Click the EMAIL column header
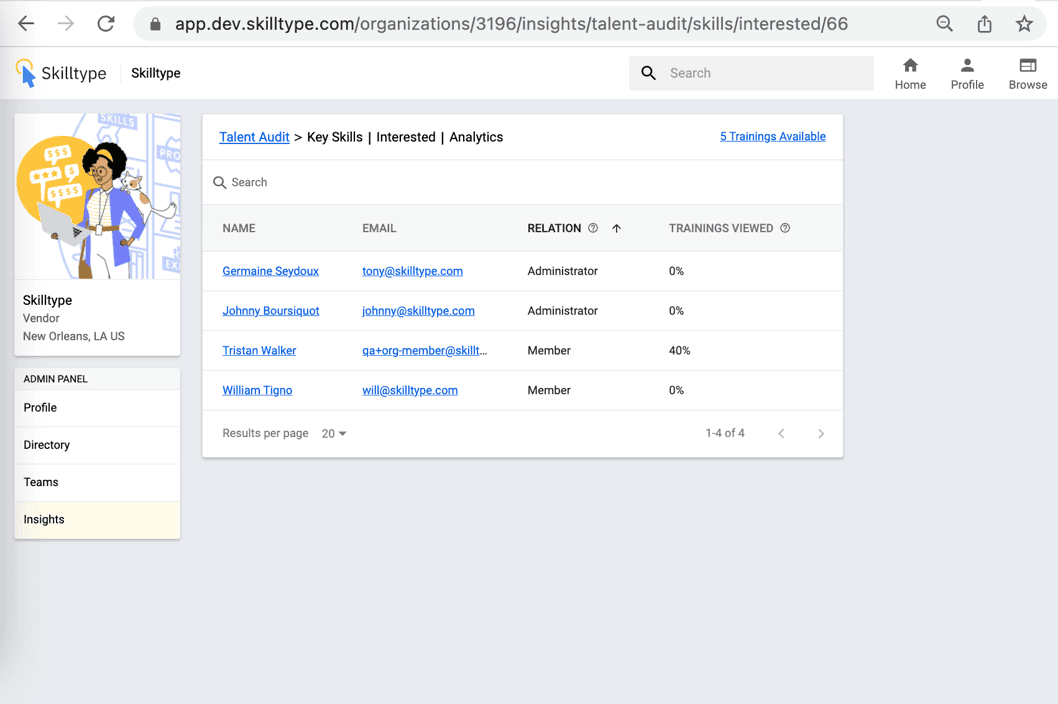The height and width of the screenshot is (704, 1058). [379, 228]
